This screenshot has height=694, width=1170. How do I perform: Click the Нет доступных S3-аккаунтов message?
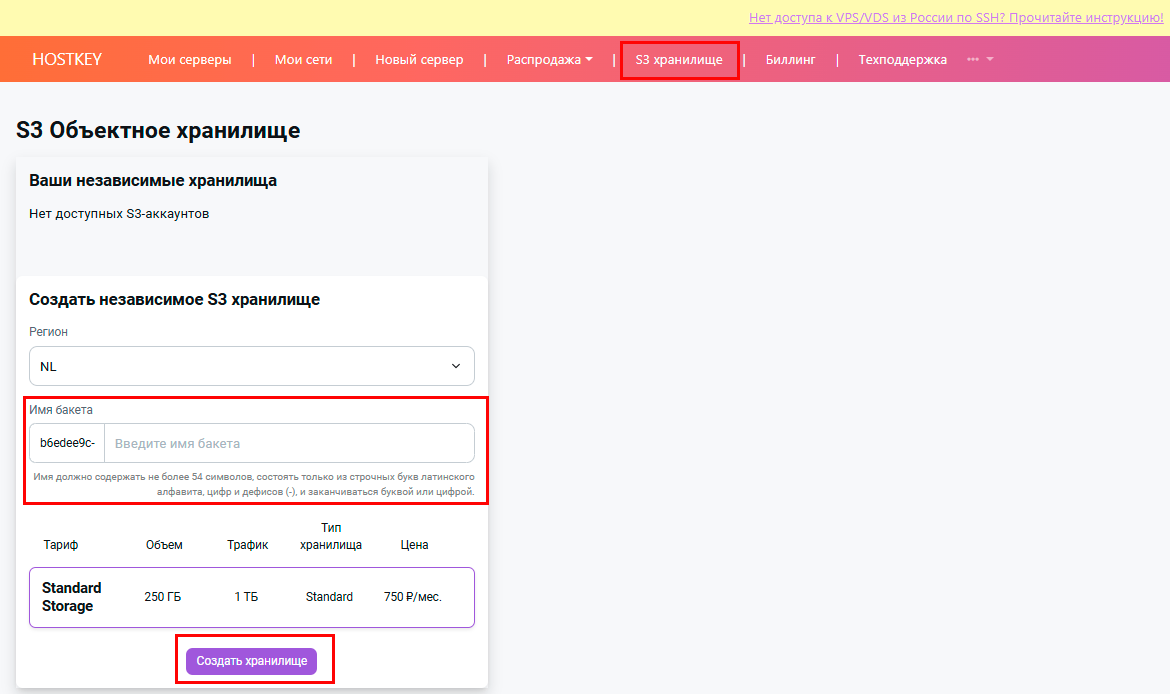(x=119, y=213)
